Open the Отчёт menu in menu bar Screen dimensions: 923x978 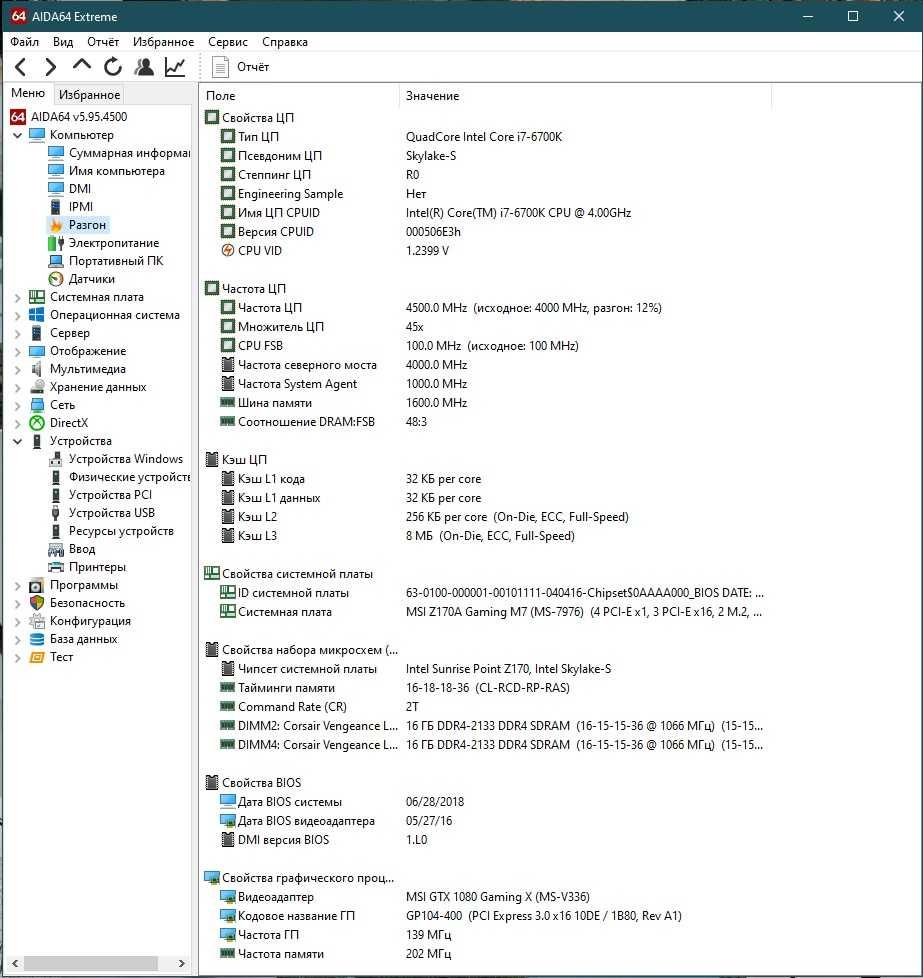click(x=103, y=42)
